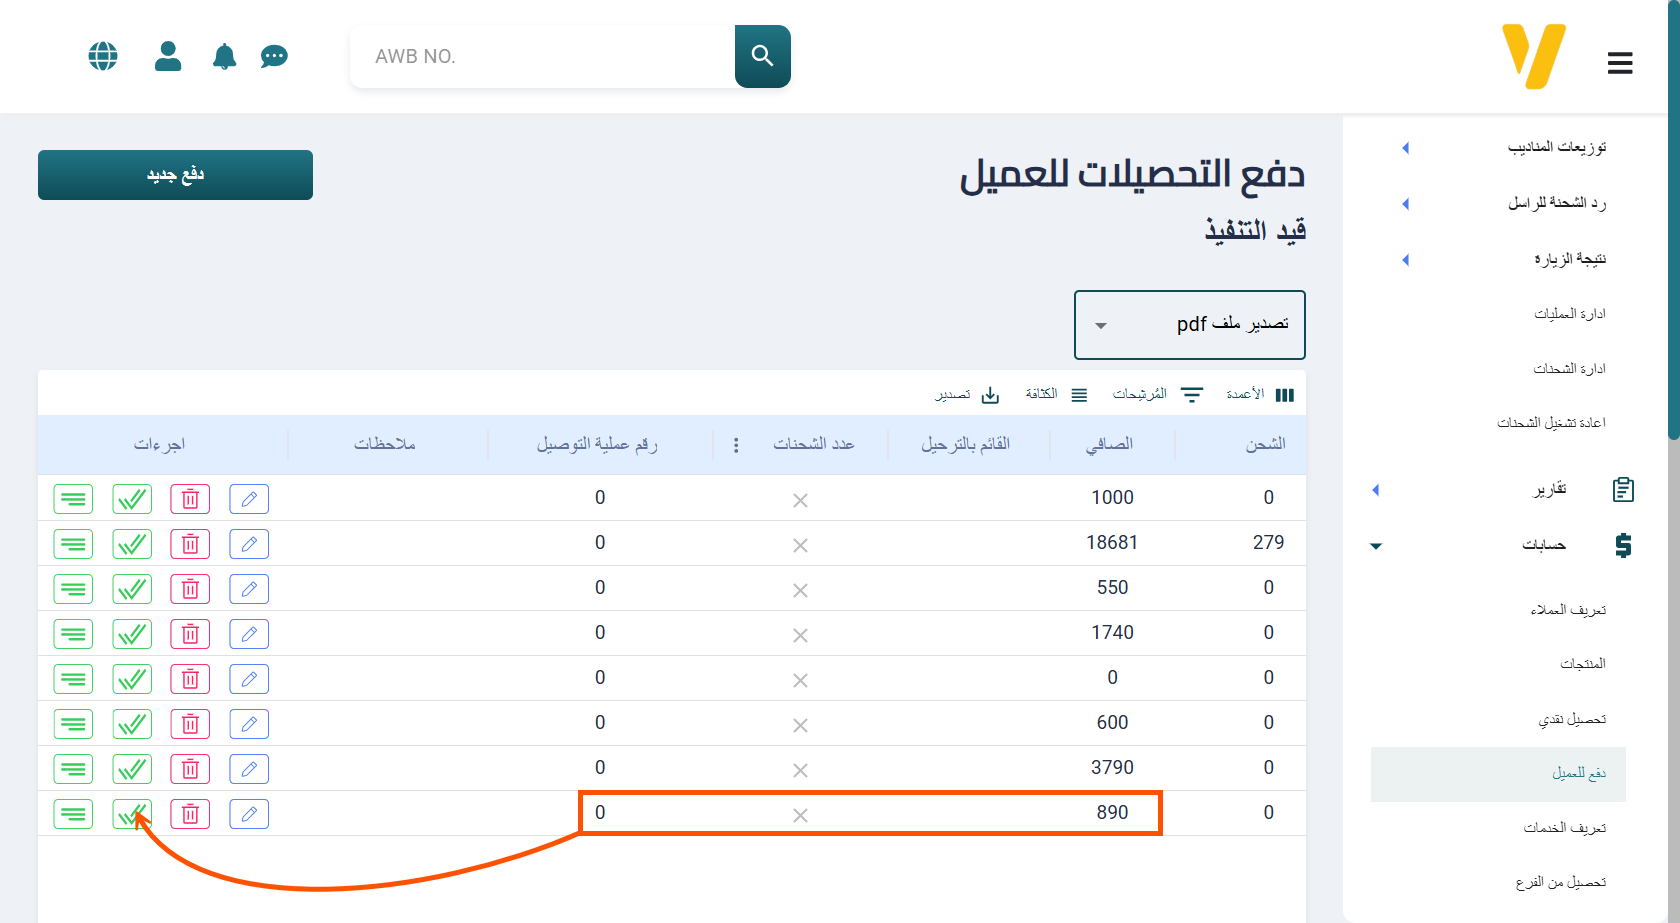Focus the AWB NO. search field
Viewport: 1680px width, 923px height.
545,57
